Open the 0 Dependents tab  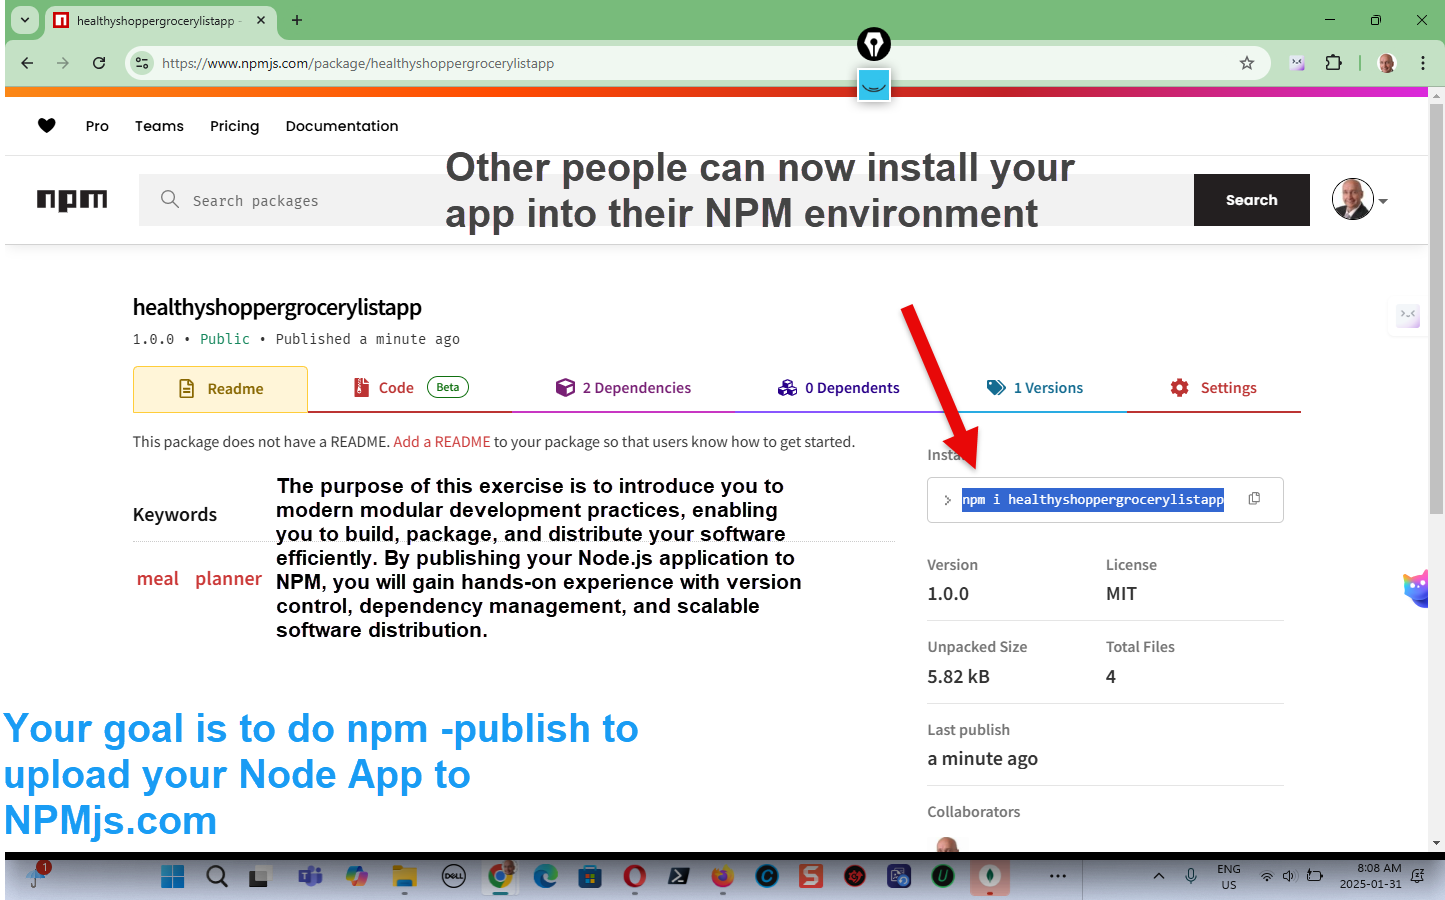(838, 388)
